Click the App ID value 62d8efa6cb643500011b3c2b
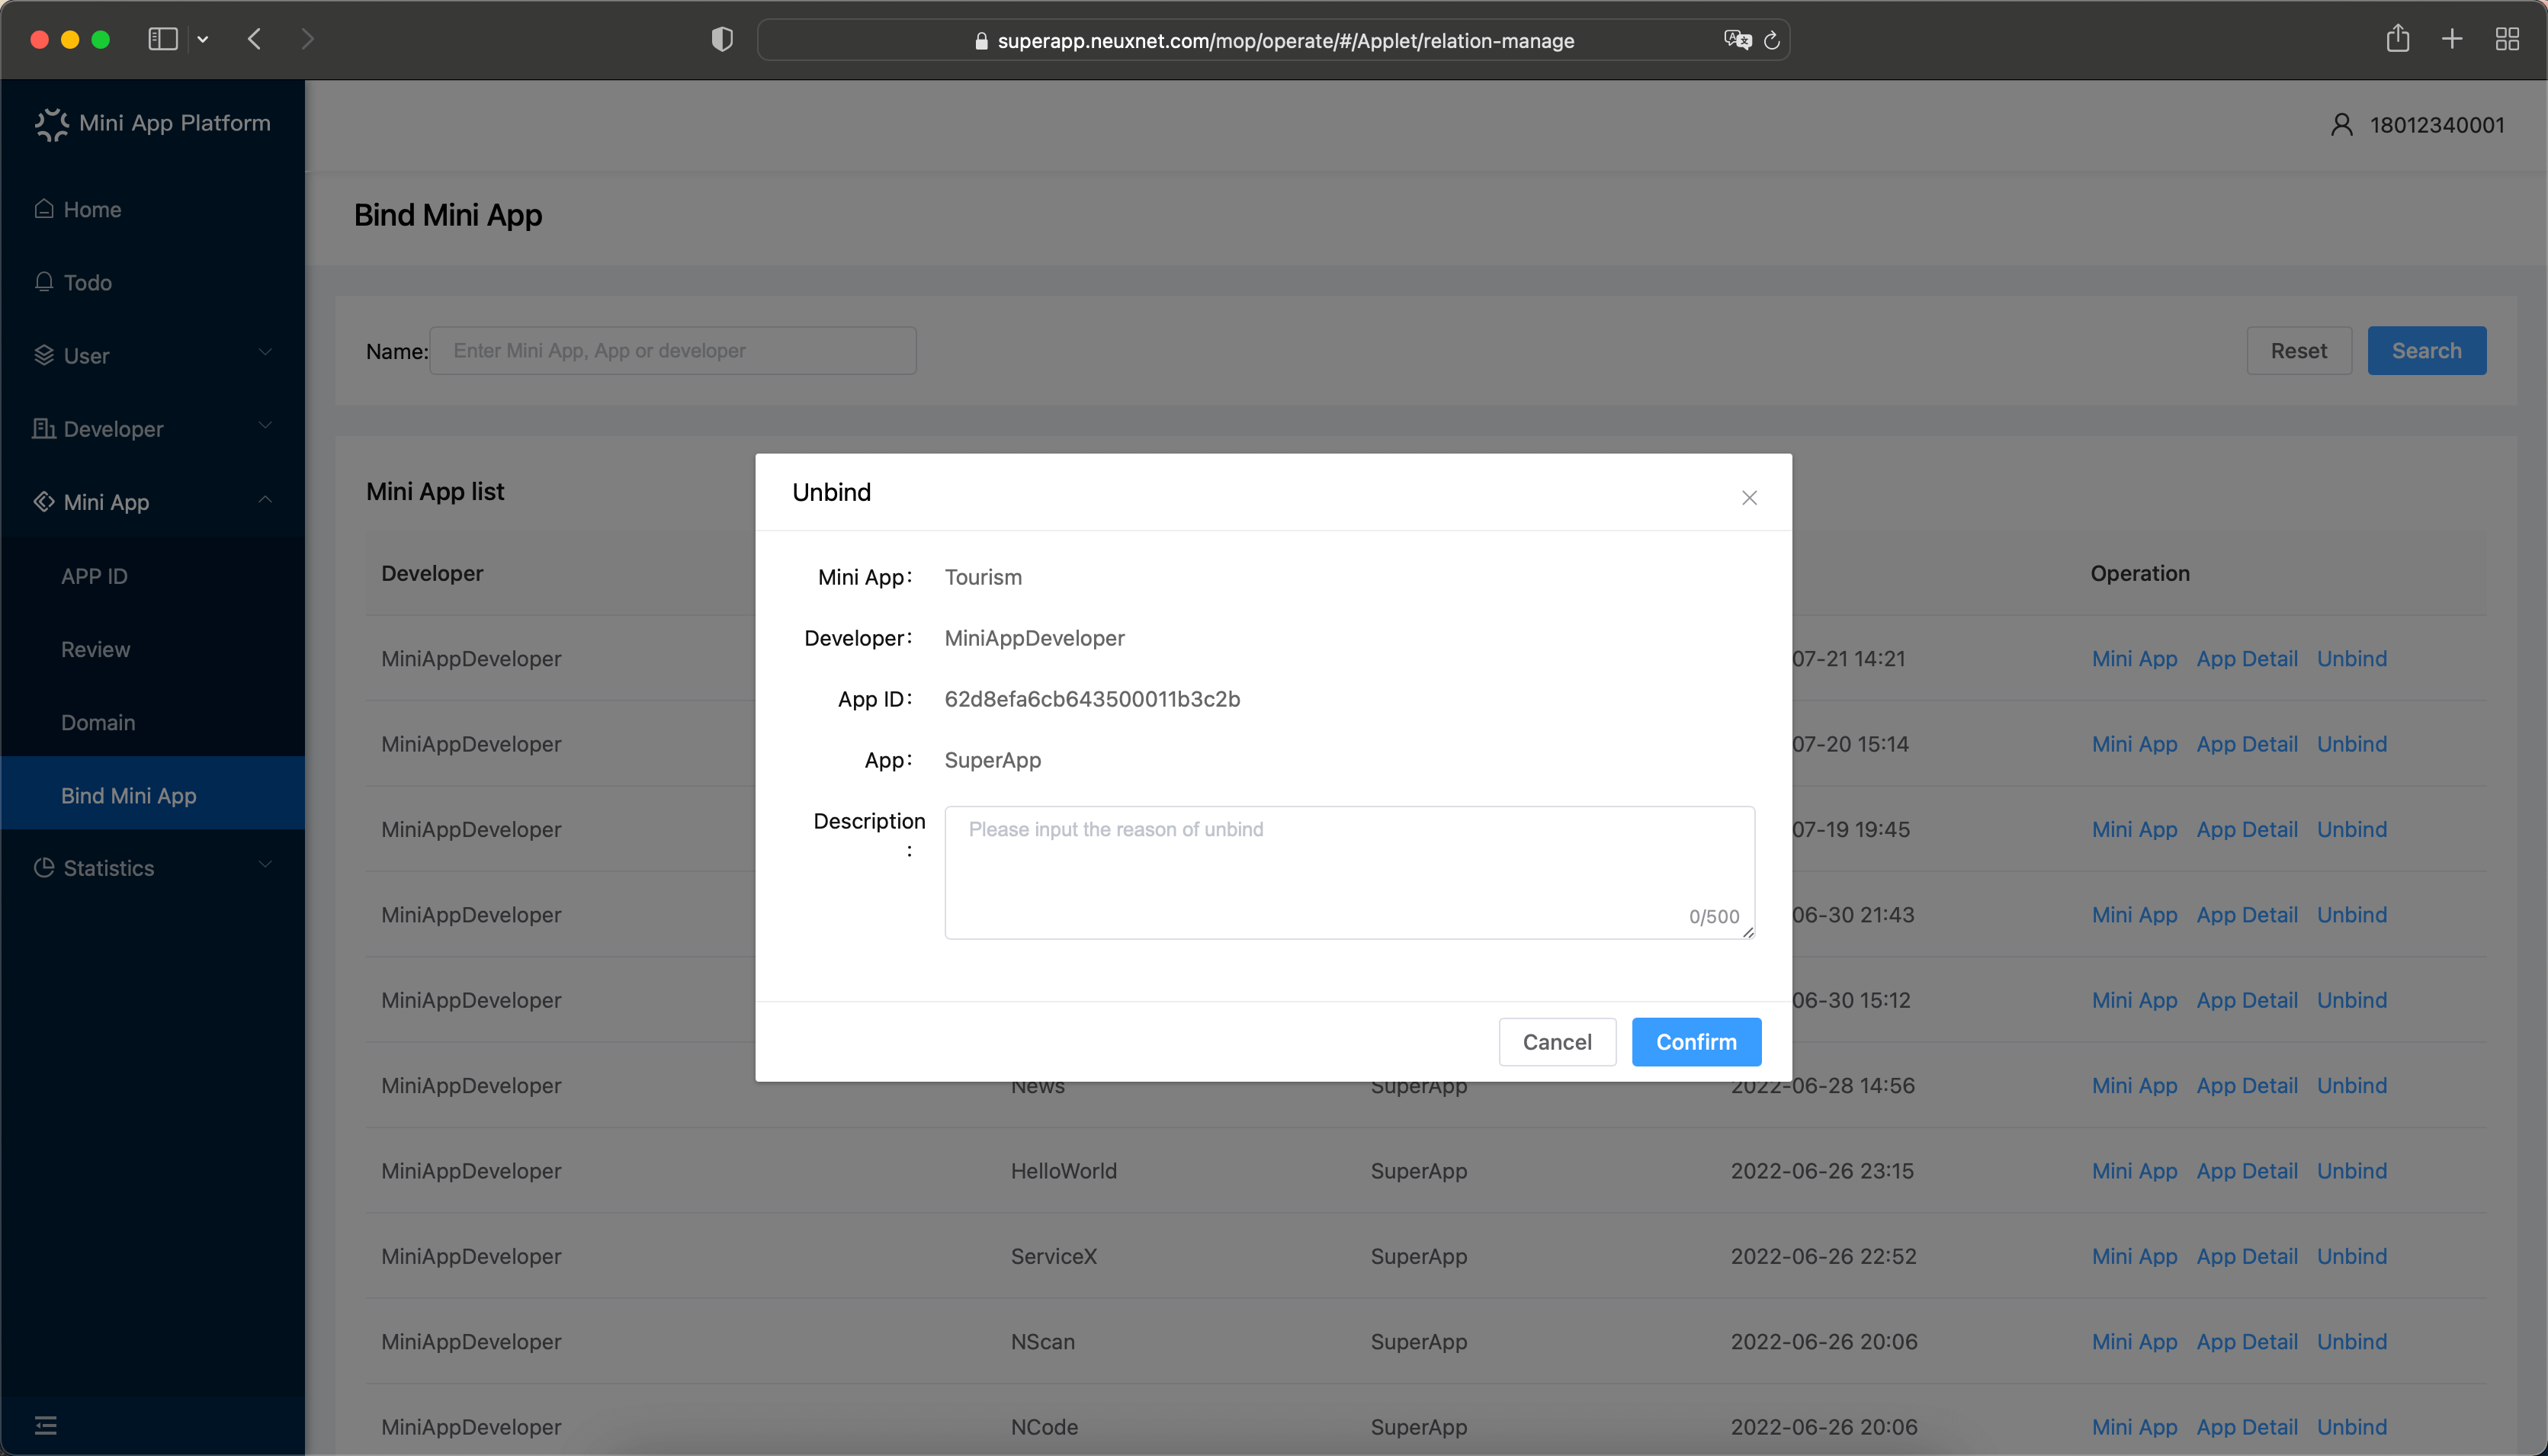Viewport: 2548px width, 1456px height. coord(1092,699)
